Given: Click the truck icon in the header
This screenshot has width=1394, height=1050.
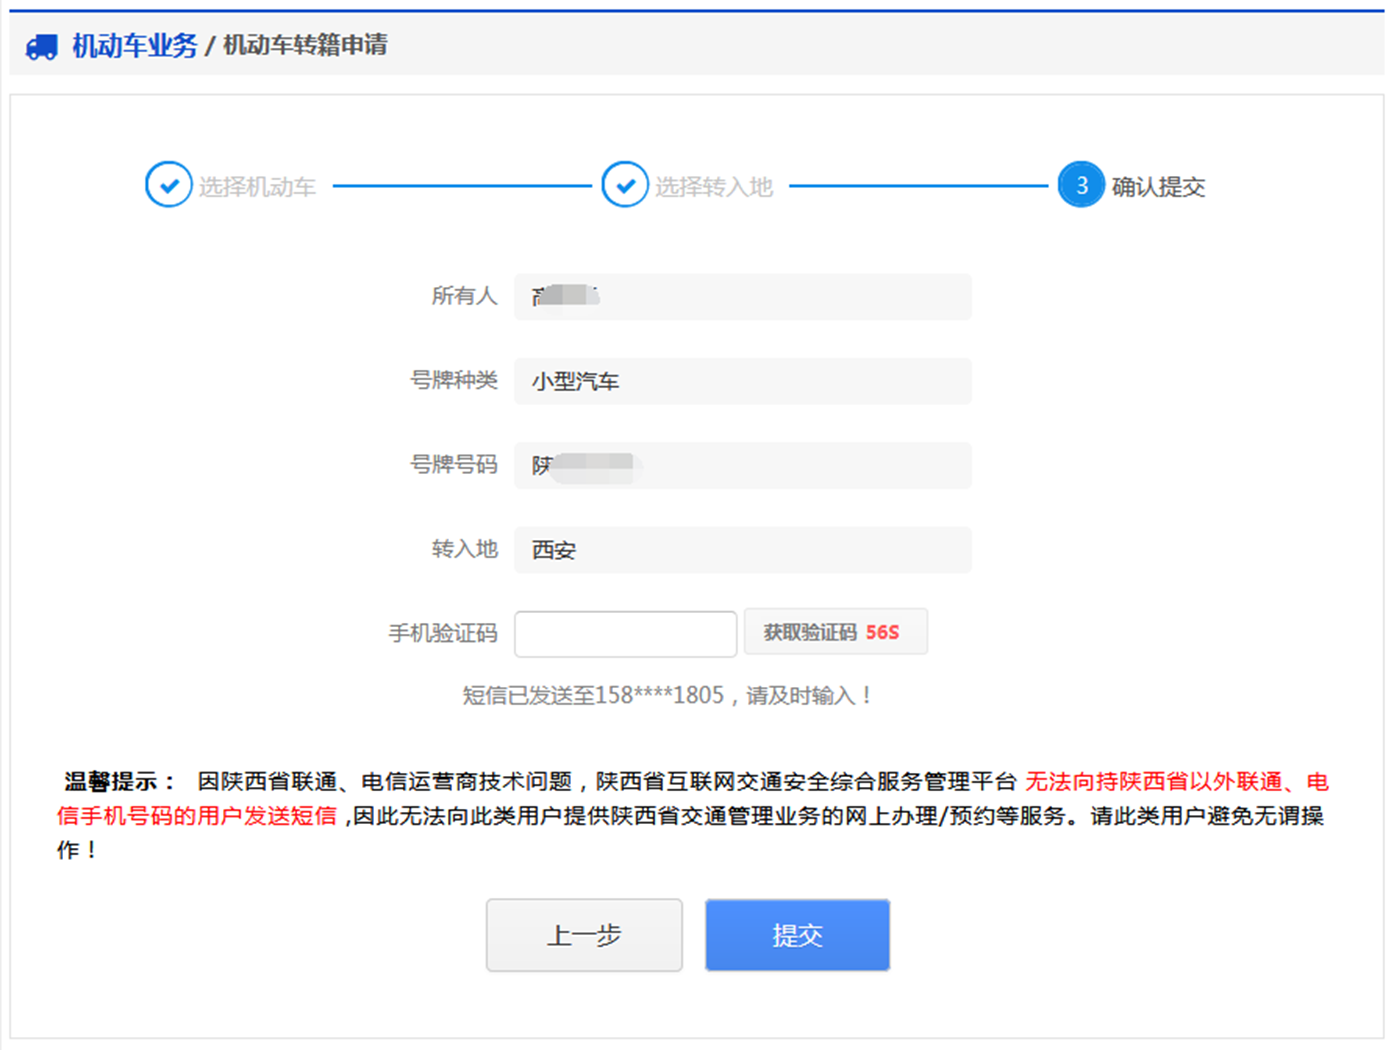Looking at the screenshot, I should (41, 46).
